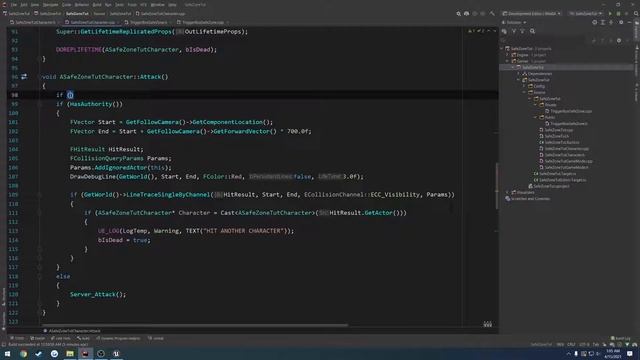The width and height of the screenshot is (640, 360).
Task: Click the locate-file target icon in Solution panel
Action: click(x=594, y=22)
